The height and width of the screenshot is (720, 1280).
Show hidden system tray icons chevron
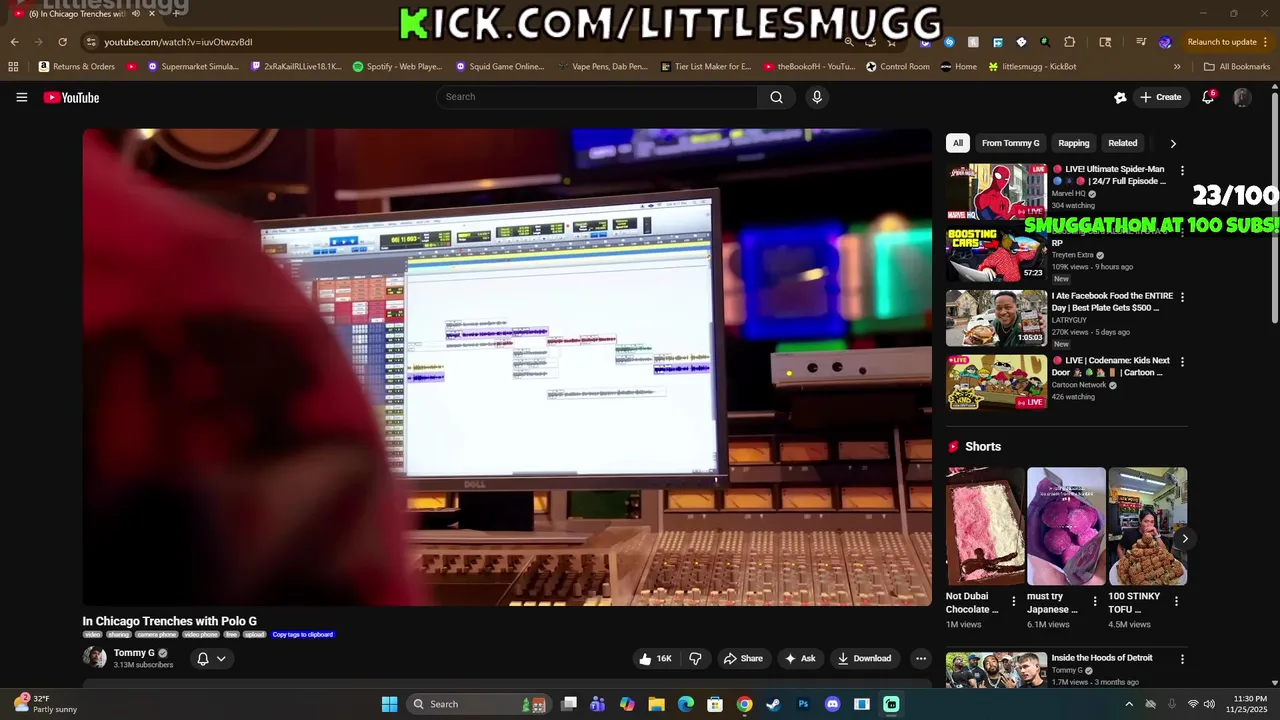[x=1129, y=704]
